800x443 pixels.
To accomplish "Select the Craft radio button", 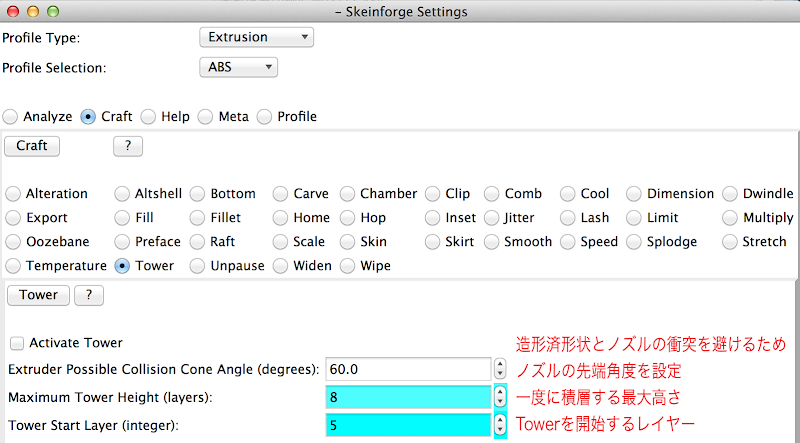I will tap(88, 117).
